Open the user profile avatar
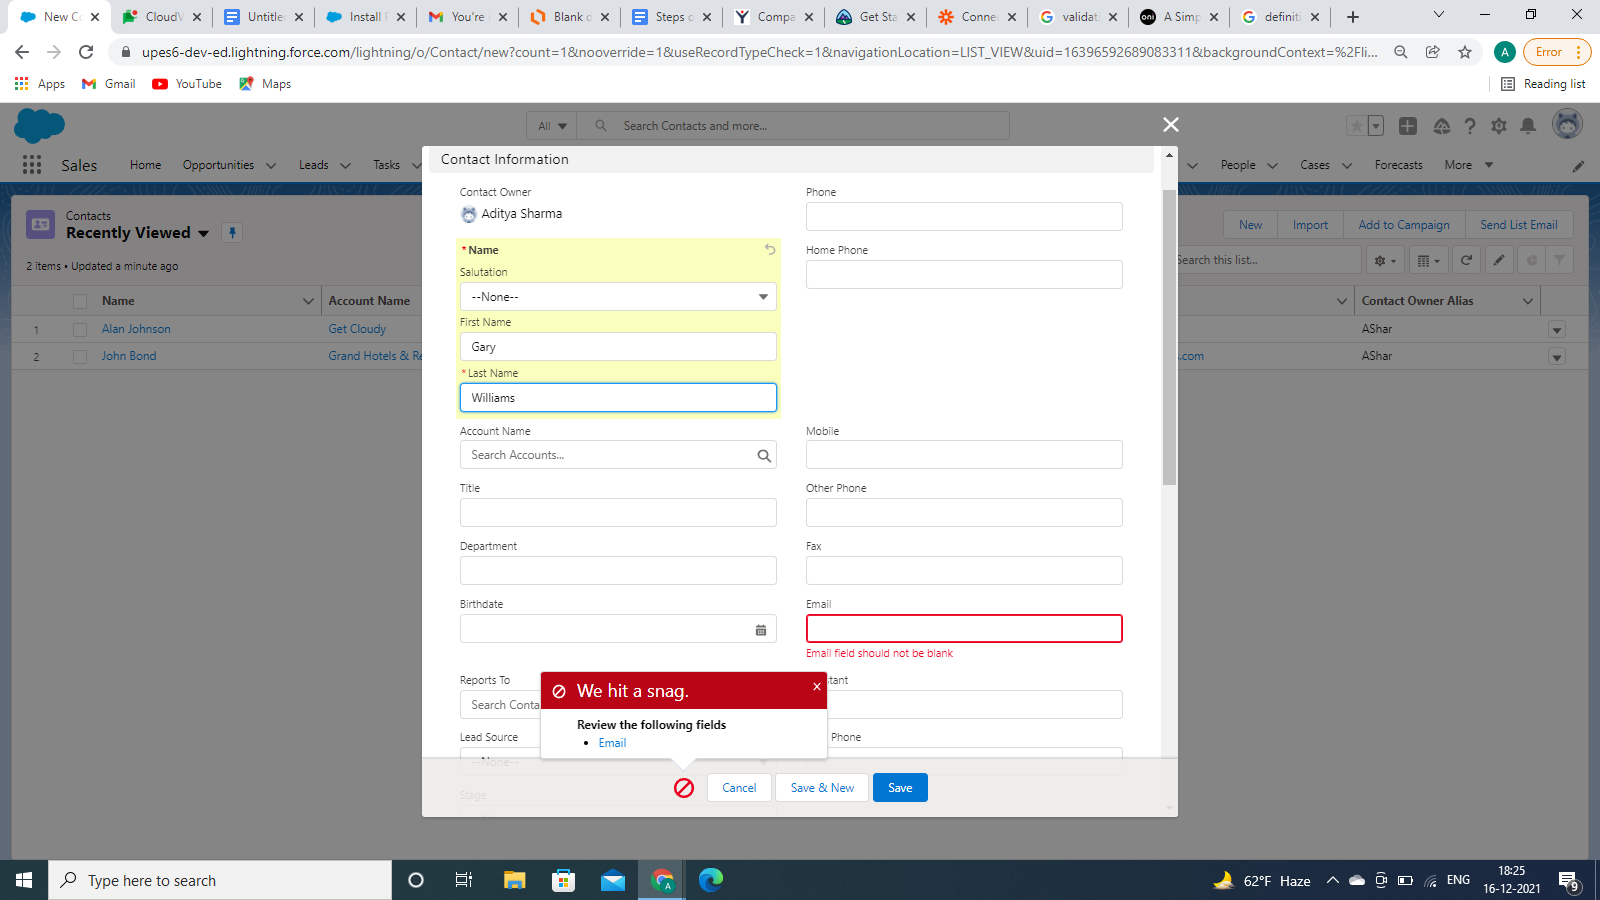The image size is (1600, 900). pyautogui.click(x=1567, y=125)
